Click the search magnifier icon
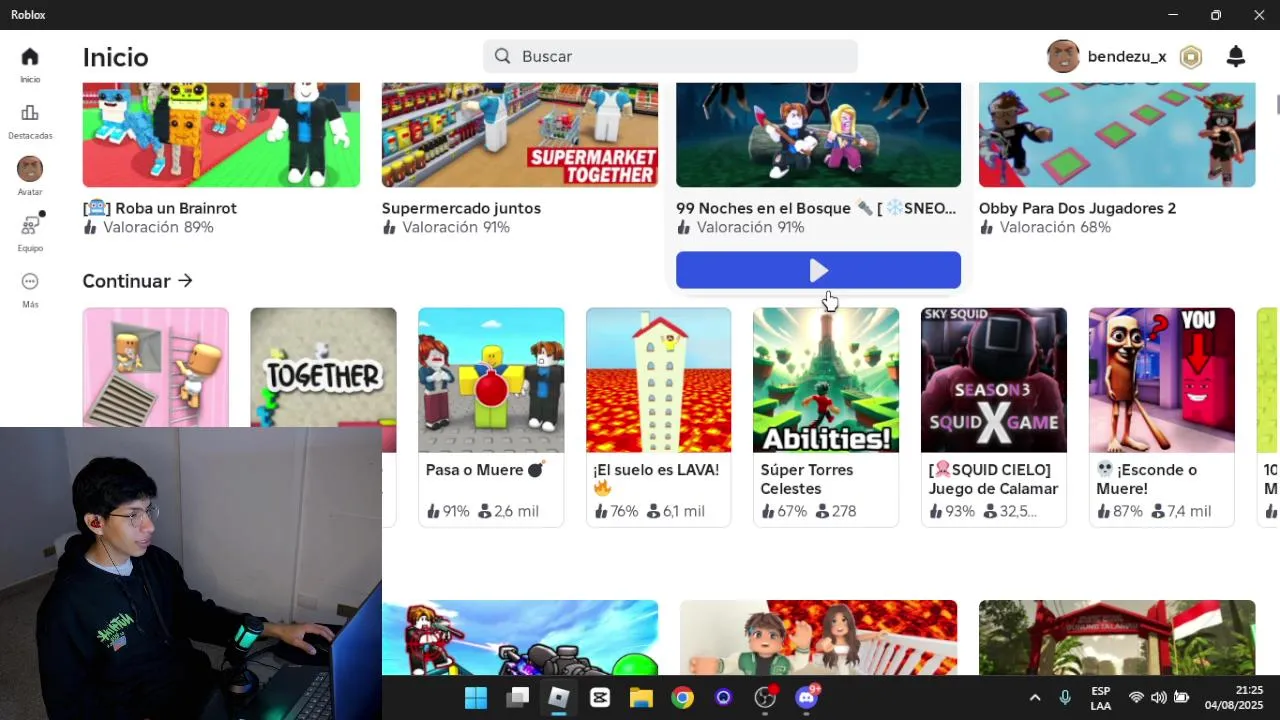Screen dimensions: 1280x720 tap(502, 56)
